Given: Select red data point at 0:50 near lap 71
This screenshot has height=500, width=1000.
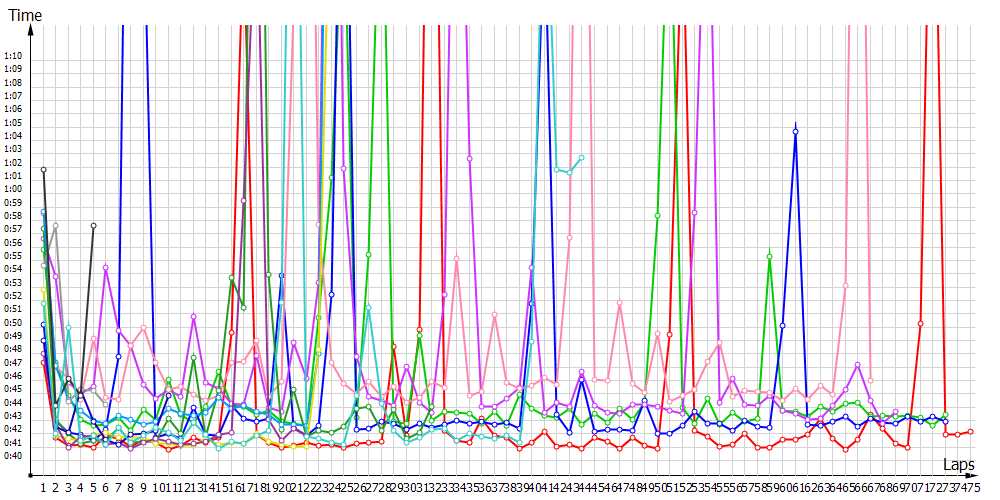Looking at the screenshot, I should click(x=920, y=323).
